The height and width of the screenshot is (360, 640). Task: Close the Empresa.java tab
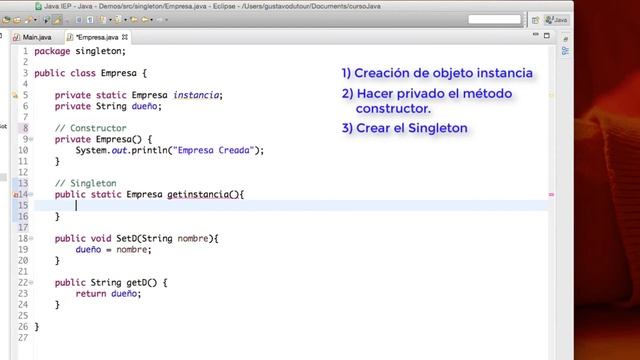pyautogui.click(x=125, y=37)
